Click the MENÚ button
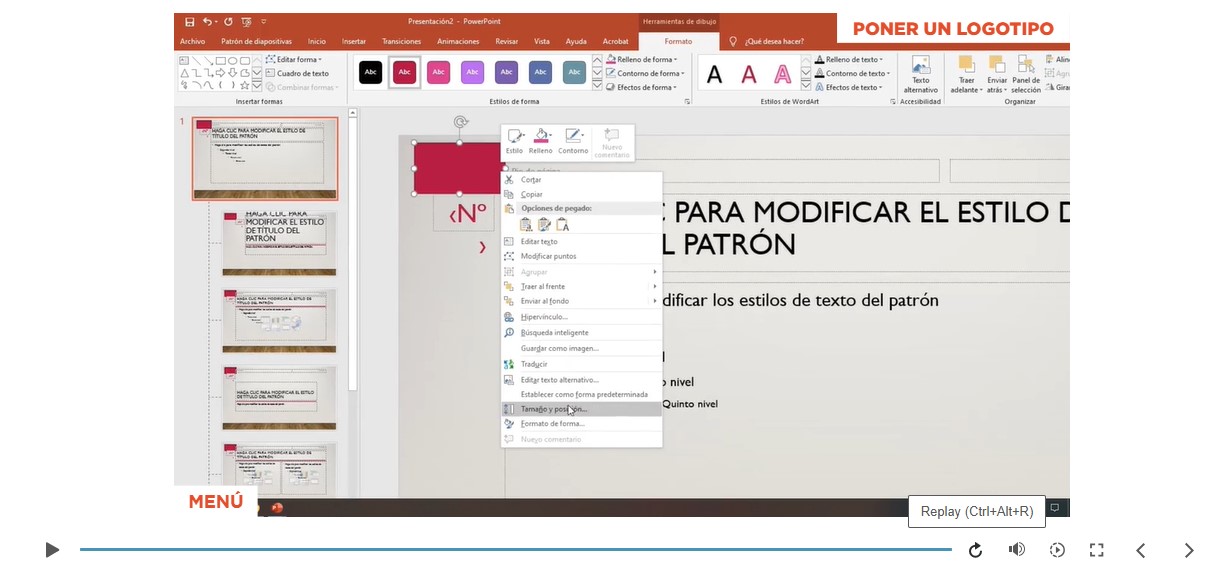 pos(215,502)
